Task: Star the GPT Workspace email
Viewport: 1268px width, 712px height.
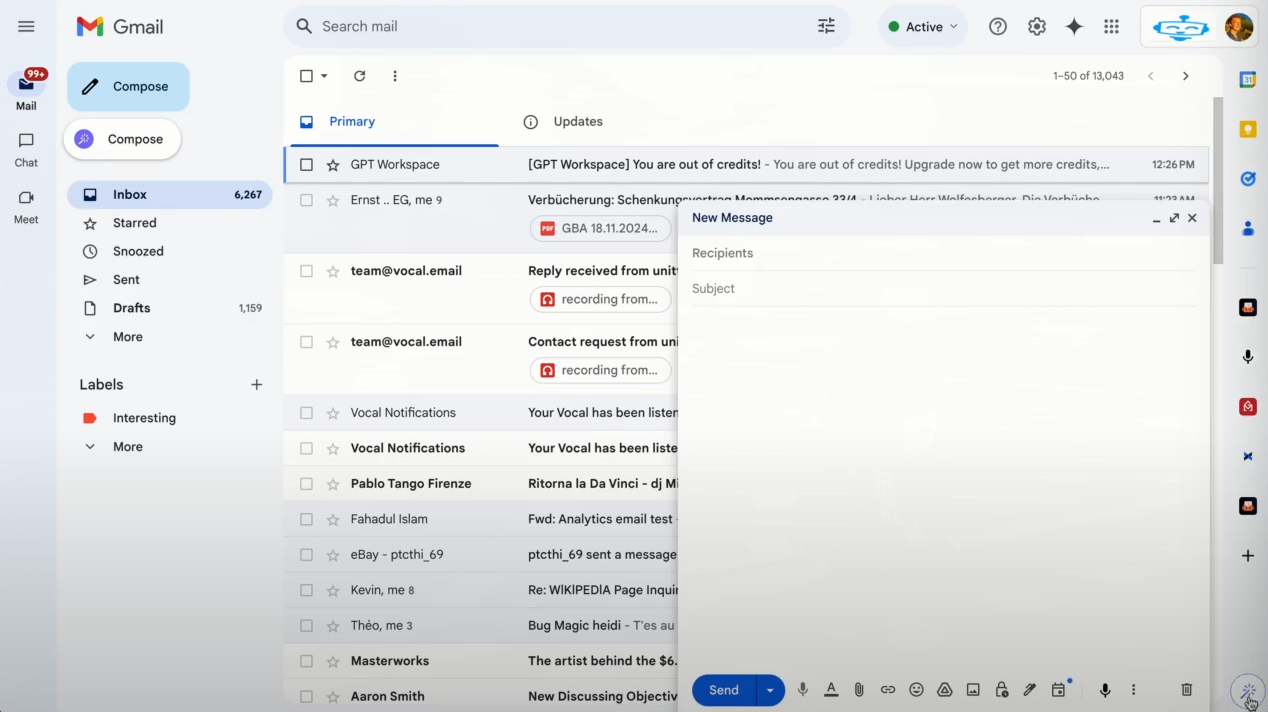Action: [333, 165]
